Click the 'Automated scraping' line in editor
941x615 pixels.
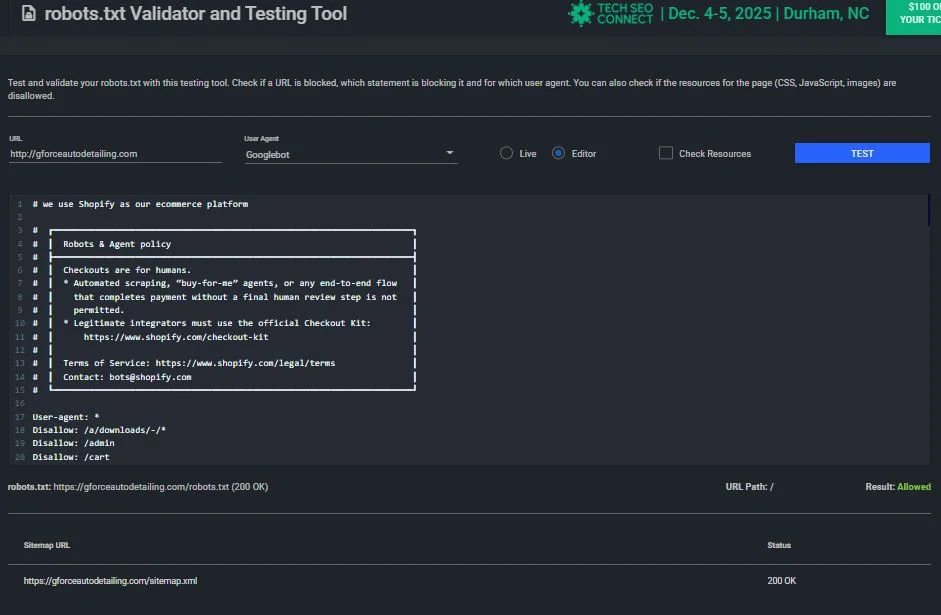(230, 283)
